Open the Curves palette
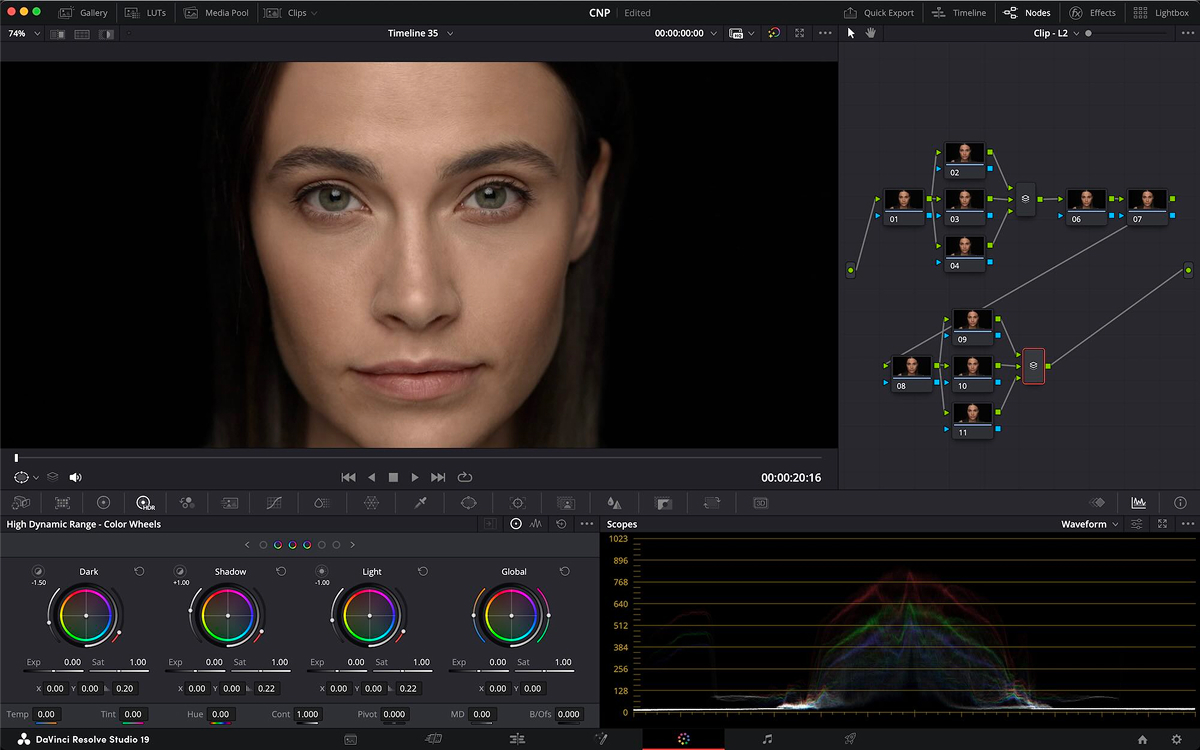This screenshot has height=751, width=1201. click(274, 503)
